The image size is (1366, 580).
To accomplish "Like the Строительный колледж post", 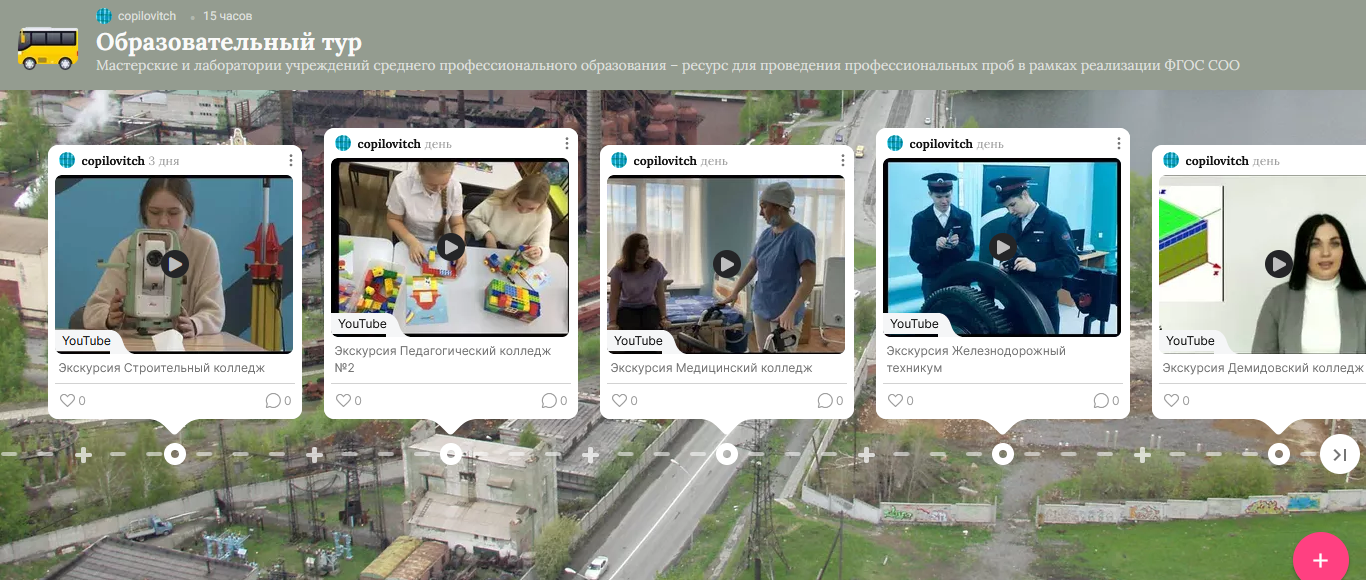I will pyautogui.click(x=68, y=401).
